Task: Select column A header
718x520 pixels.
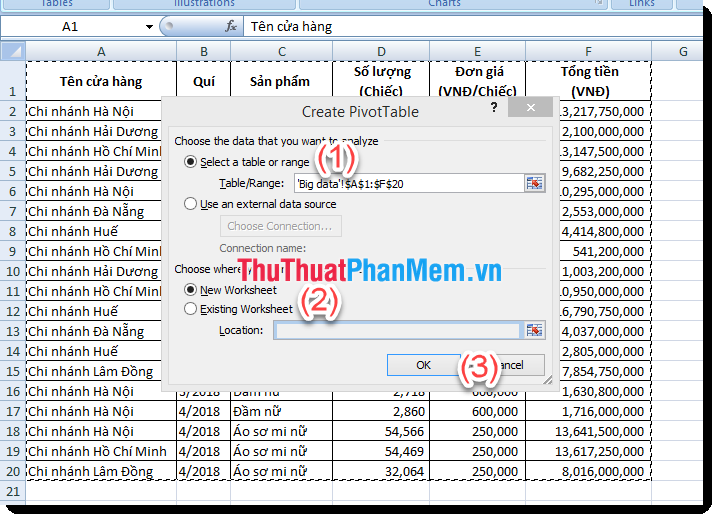Action: [101, 51]
